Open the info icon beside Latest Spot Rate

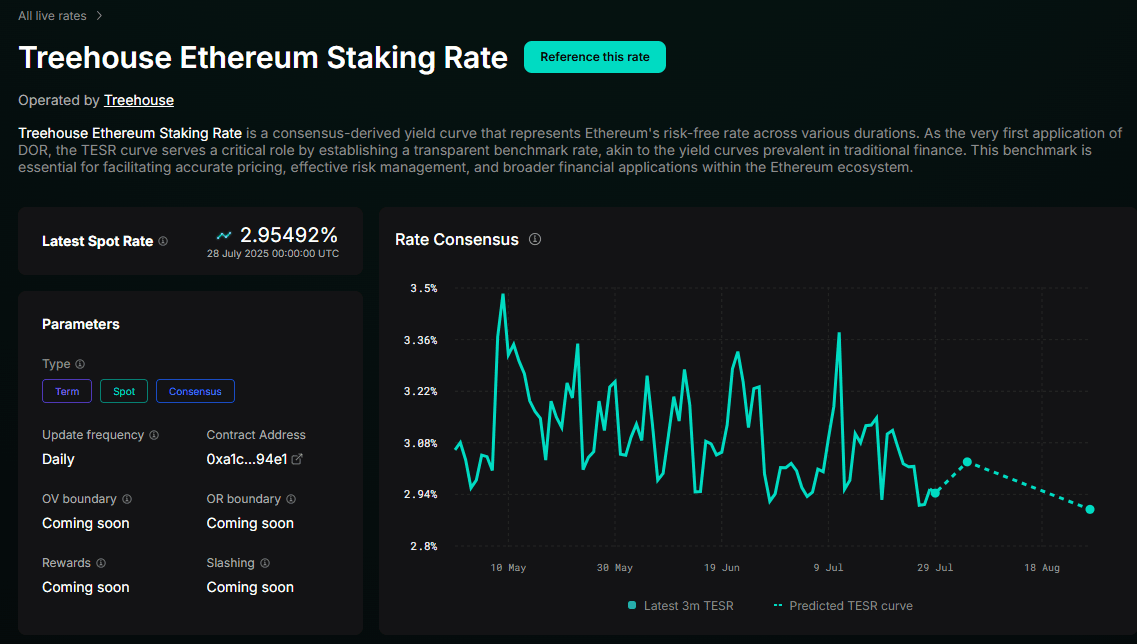pos(163,242)
